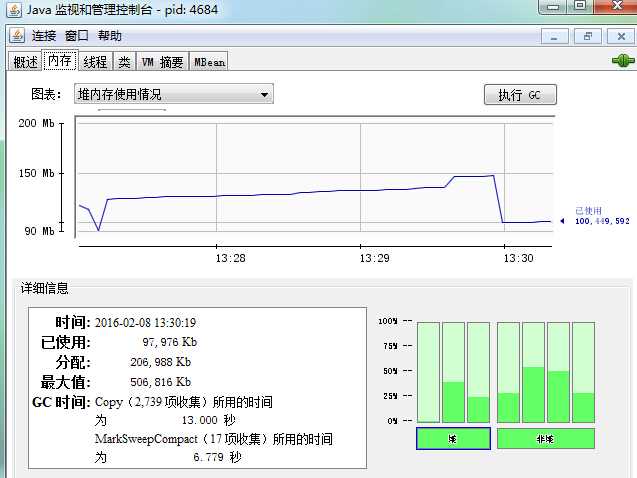
Task: Click the 执行 GC button
Action: tap(520, 95)
